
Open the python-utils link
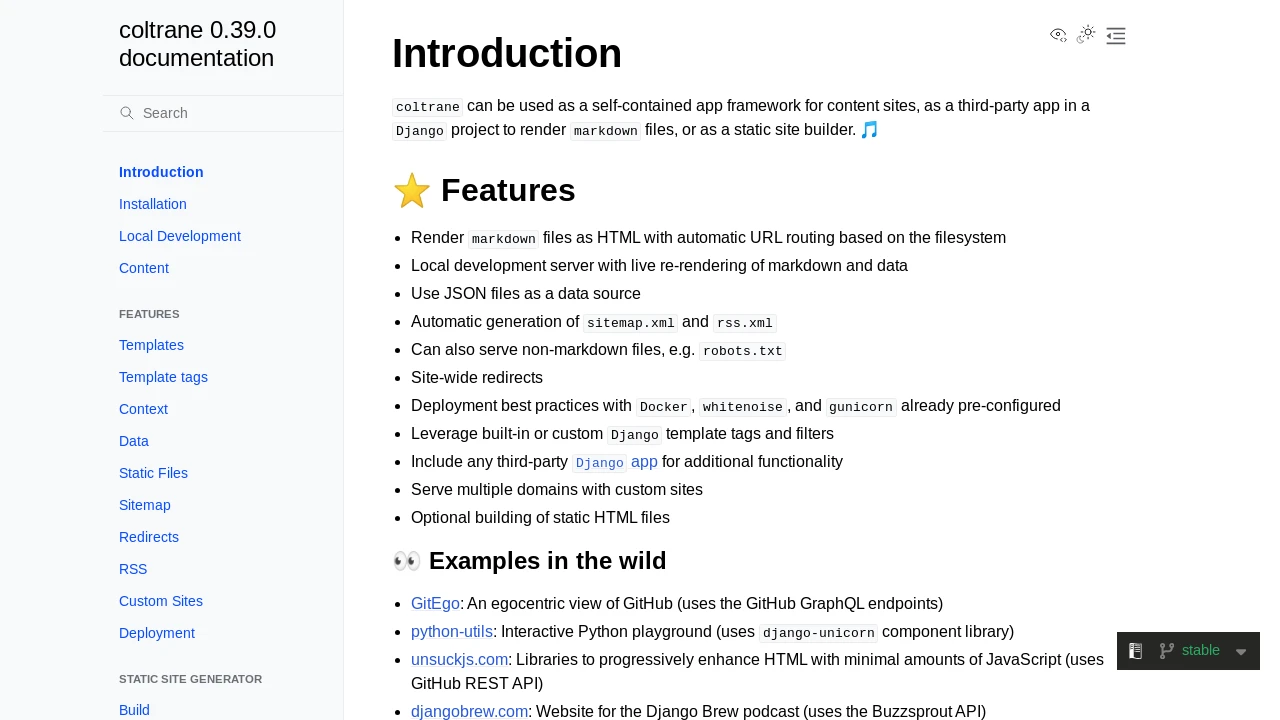click(x=452, y=632)
